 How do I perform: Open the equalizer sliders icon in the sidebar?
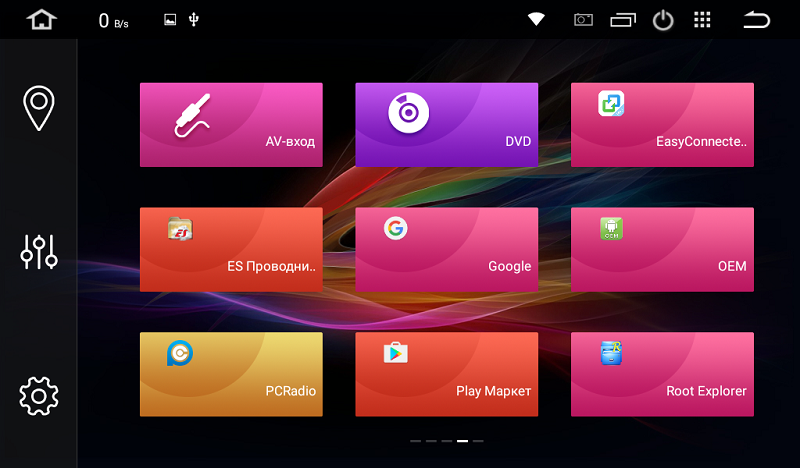39,252
